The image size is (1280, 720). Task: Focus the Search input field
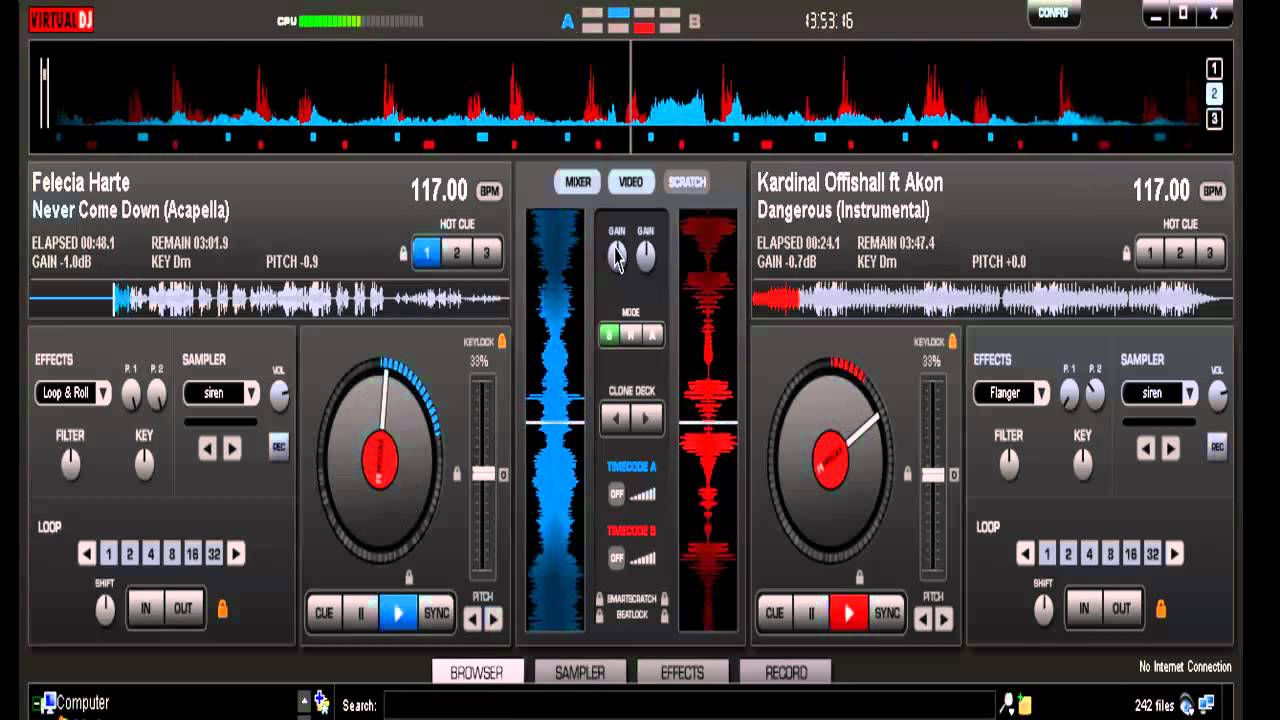tap(689, 705)
